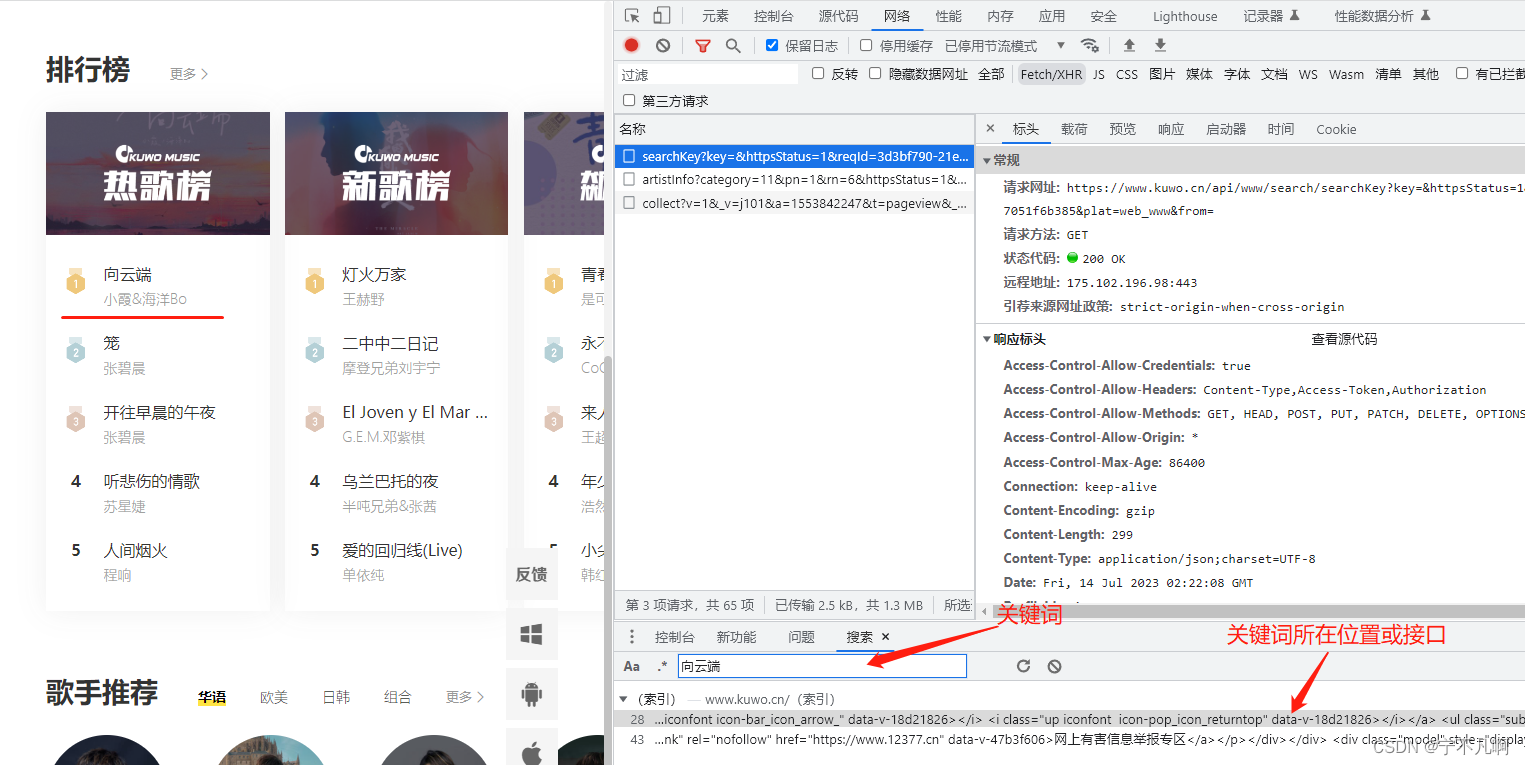This screenshot has width=1525, height=765.
Task: Click the Apple download icon
Action: (x=531, y=750)
